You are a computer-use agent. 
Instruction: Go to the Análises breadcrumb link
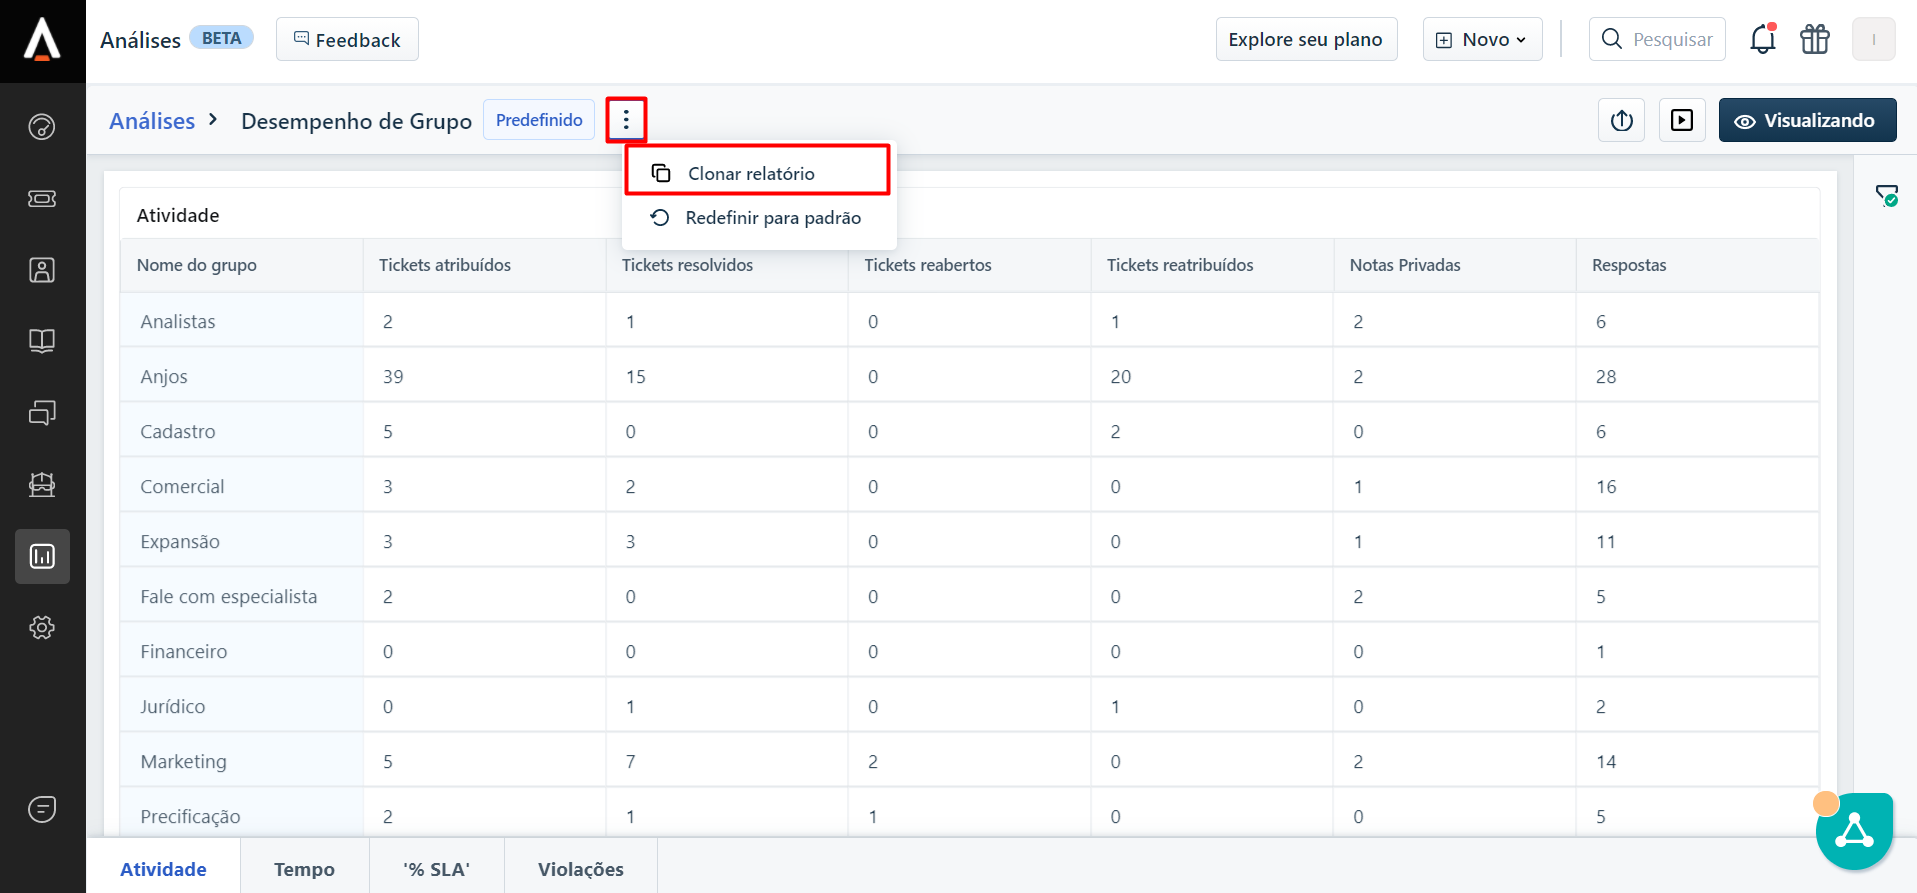click(152, 121)
